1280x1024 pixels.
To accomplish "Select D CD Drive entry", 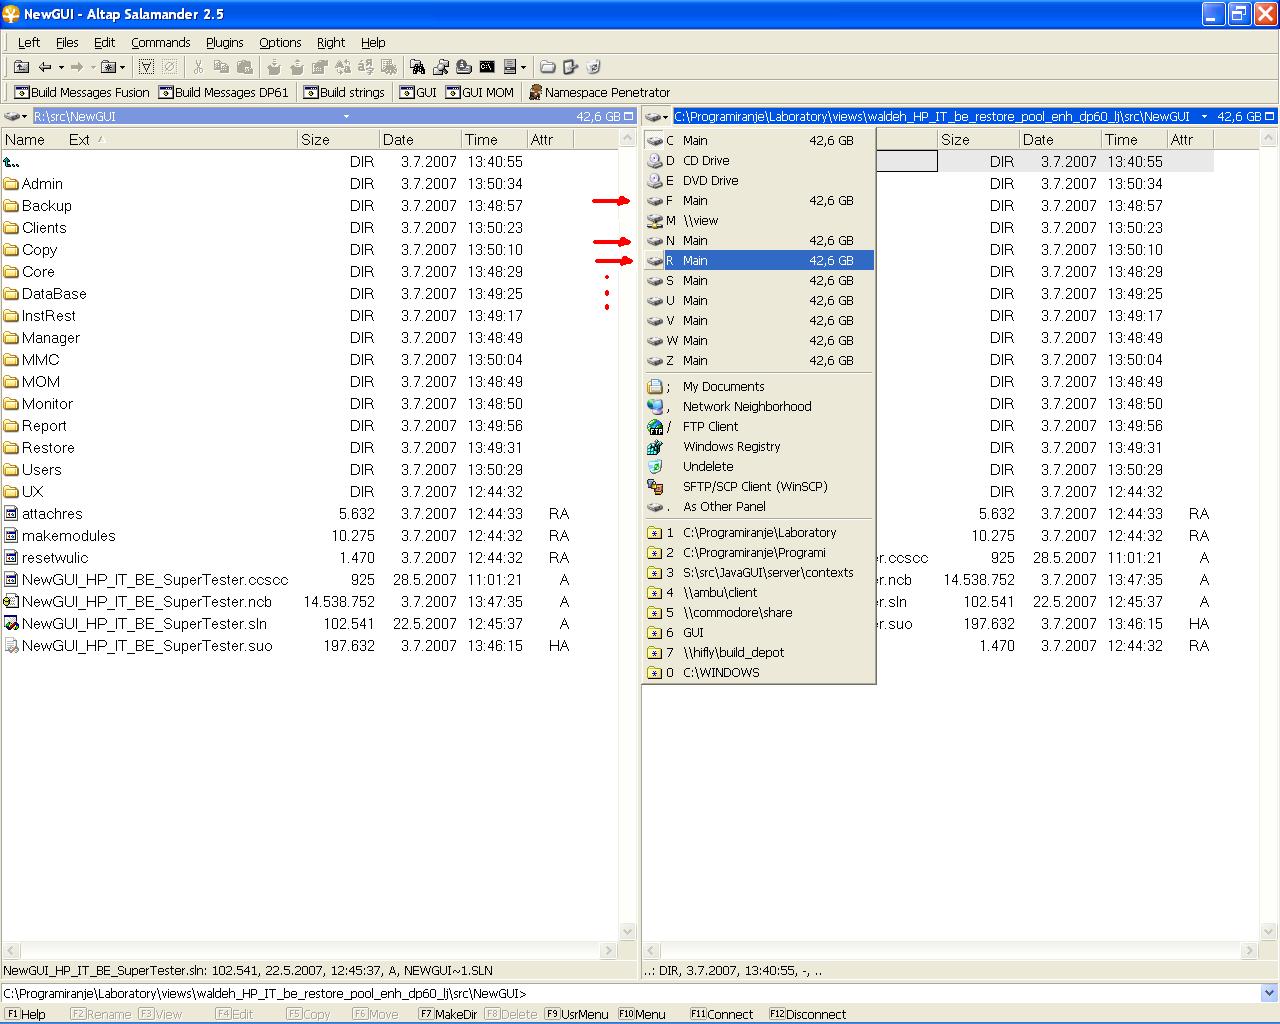I will tap(759, 160).
